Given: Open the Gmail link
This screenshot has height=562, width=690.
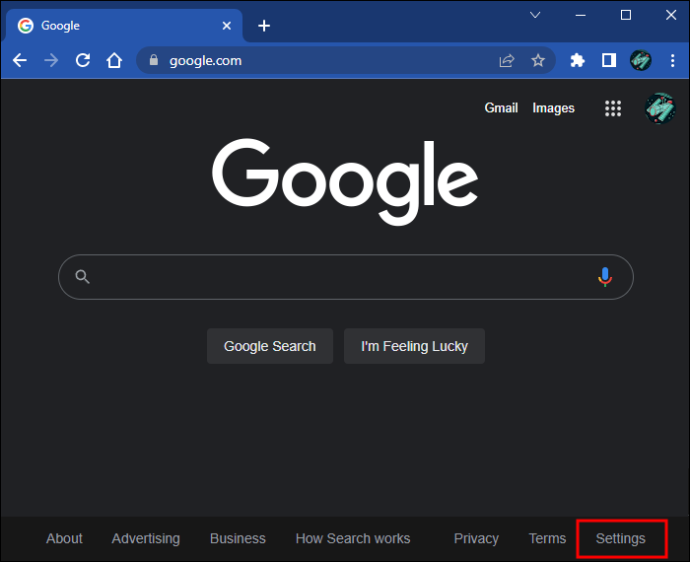Looking at the screenshot, I should tap(501, 108).
